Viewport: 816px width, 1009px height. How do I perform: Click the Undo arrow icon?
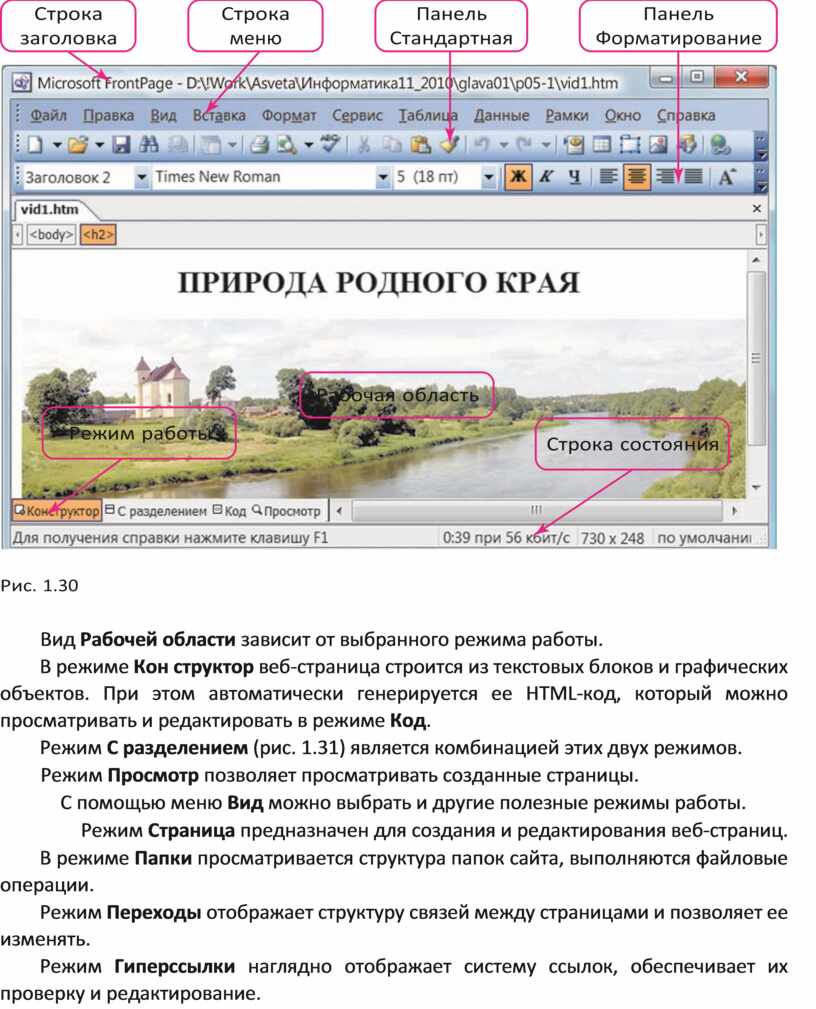[x=482, y=145]
